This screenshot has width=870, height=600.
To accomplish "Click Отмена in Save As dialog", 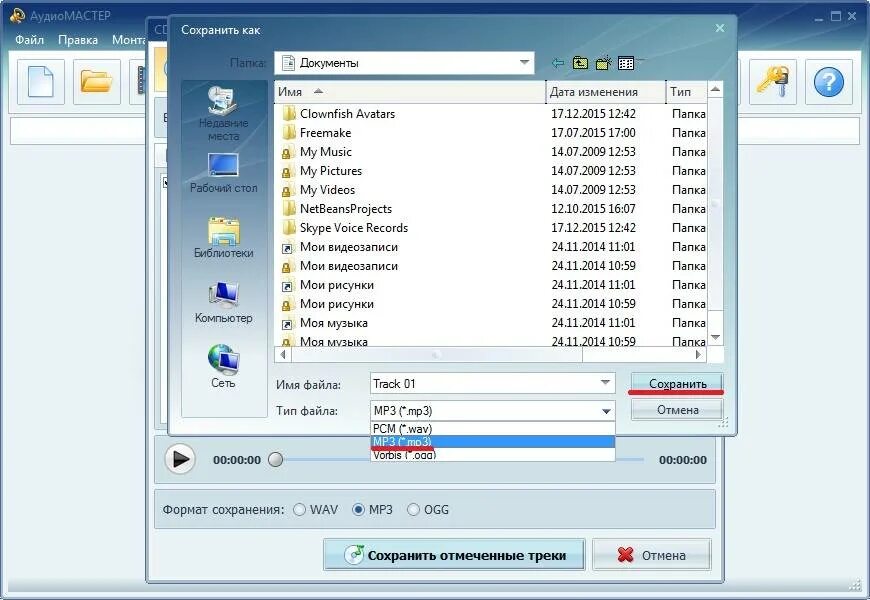I will (x=677, y=410).
